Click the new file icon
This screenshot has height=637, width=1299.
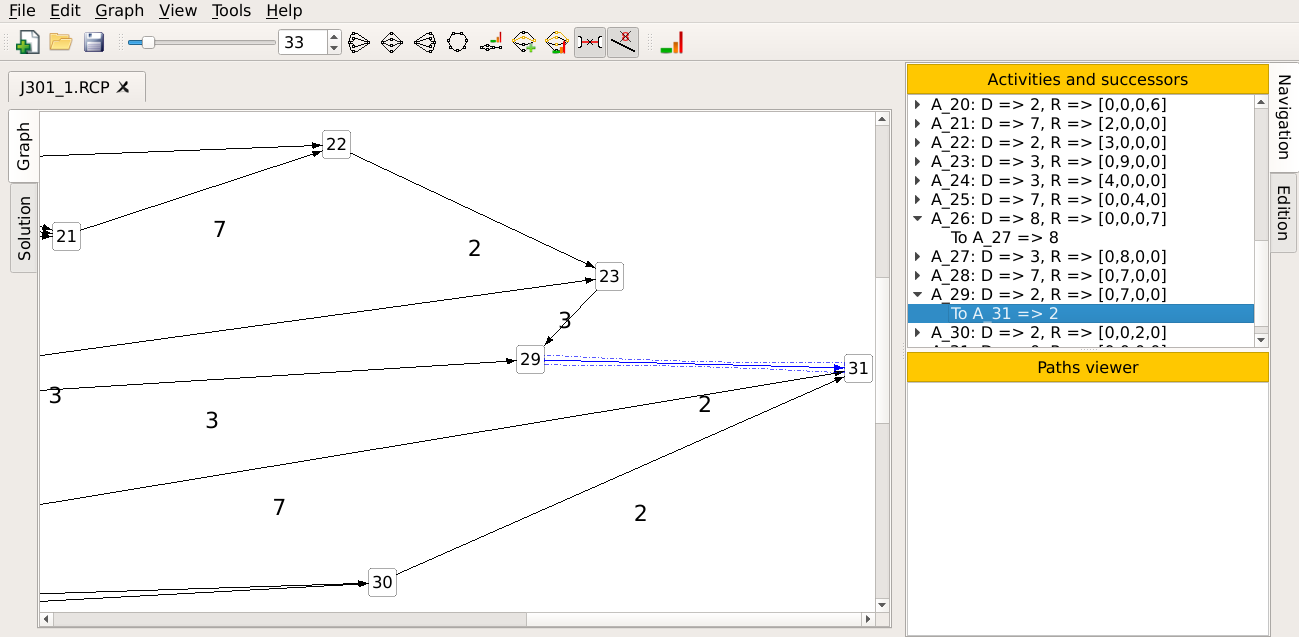[28, 42]
